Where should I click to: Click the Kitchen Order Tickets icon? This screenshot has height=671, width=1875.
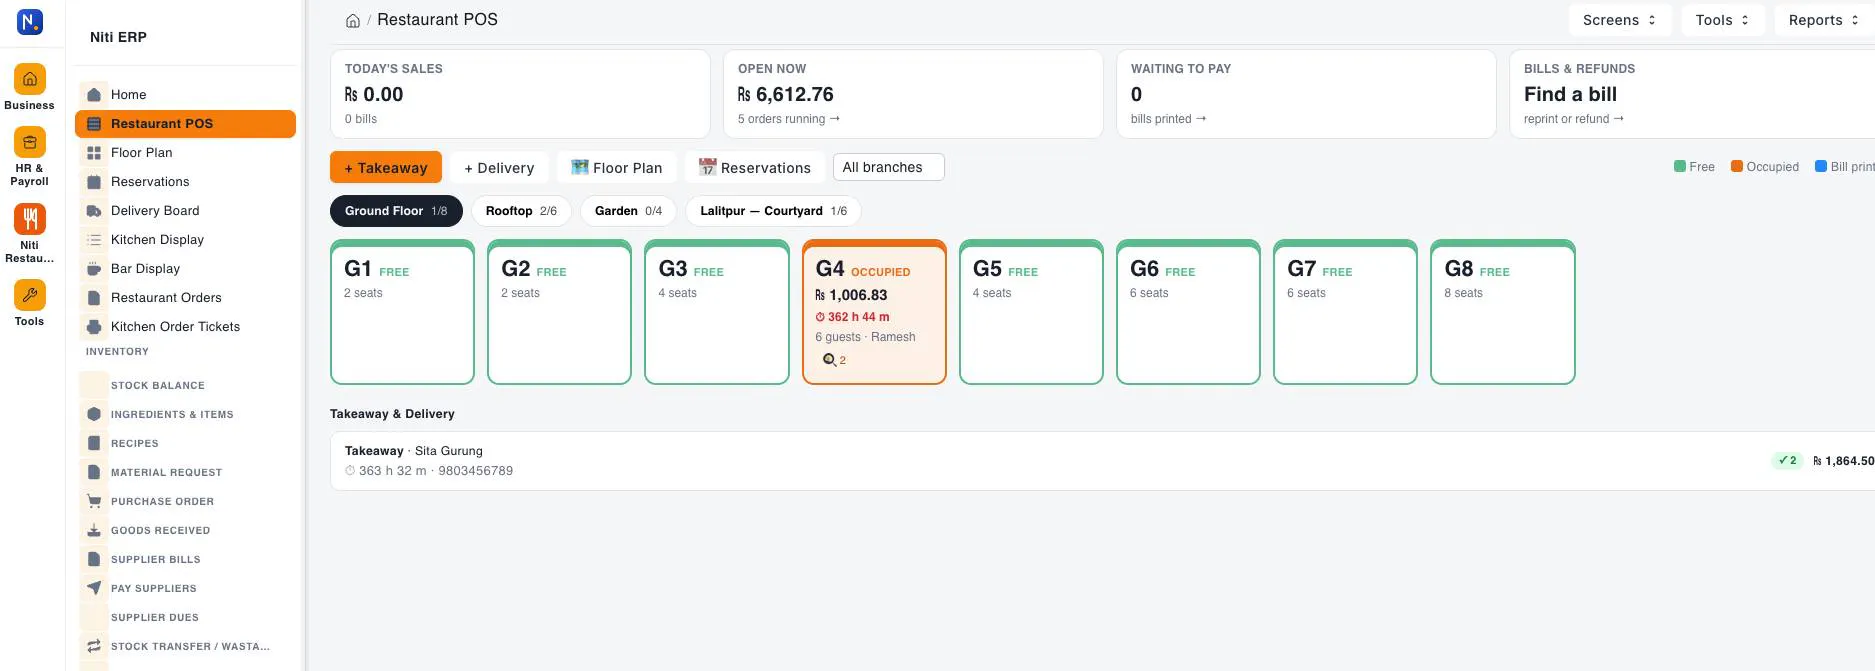tap(94, 327)
